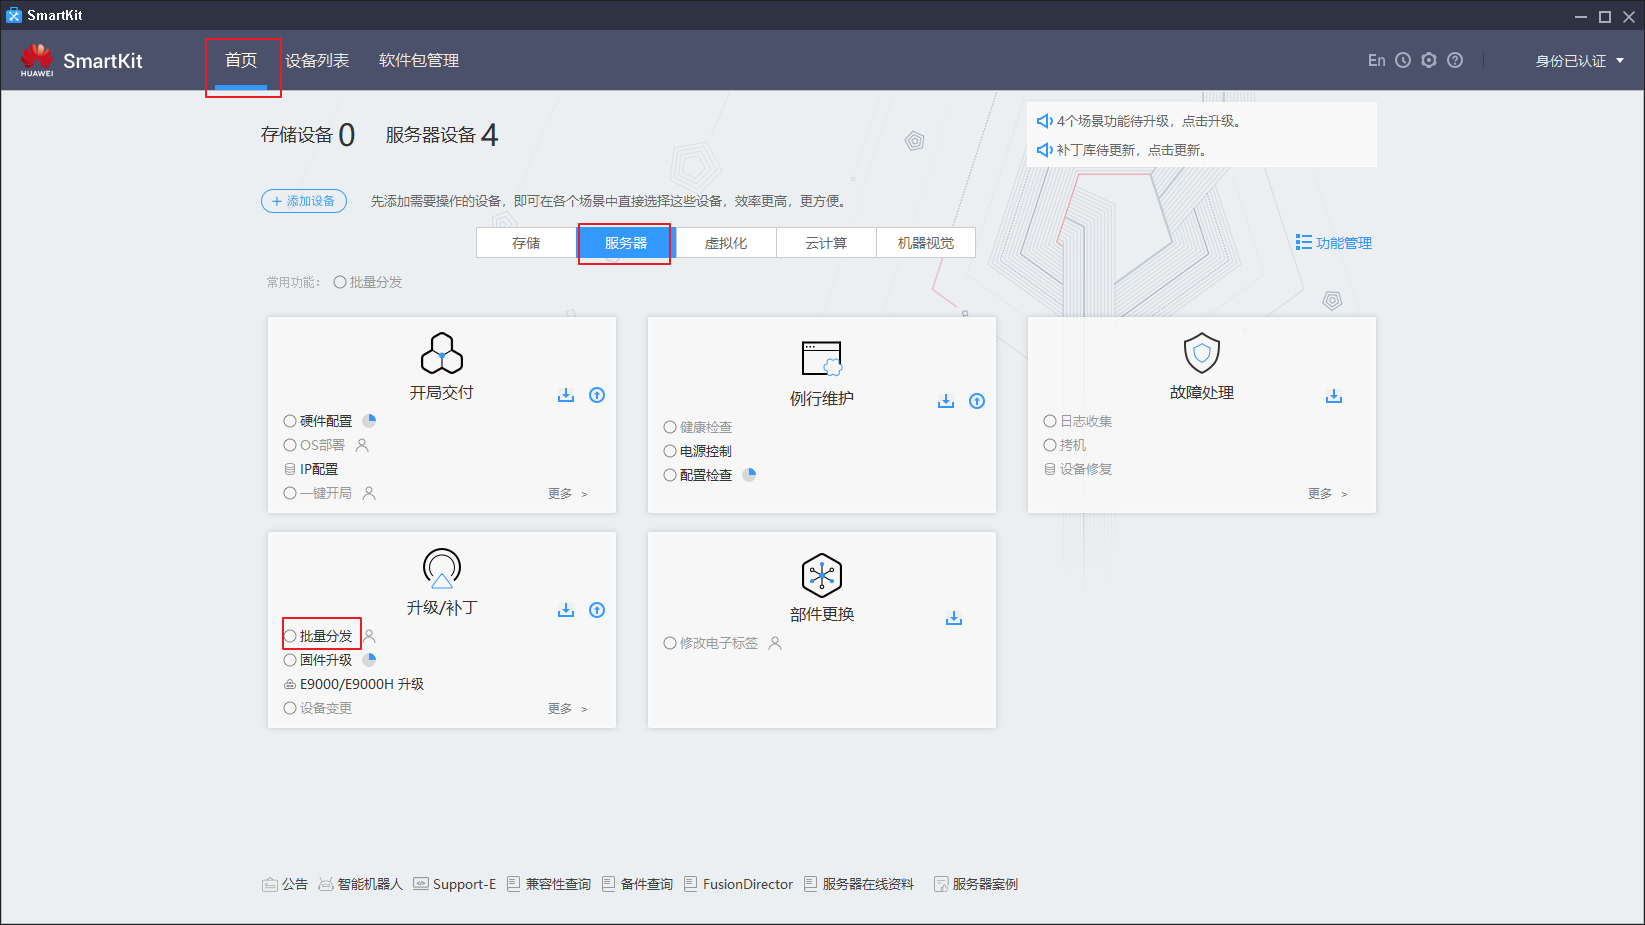
Task: Click download icon on 升级/补丁 card
Action: (566, 610)
